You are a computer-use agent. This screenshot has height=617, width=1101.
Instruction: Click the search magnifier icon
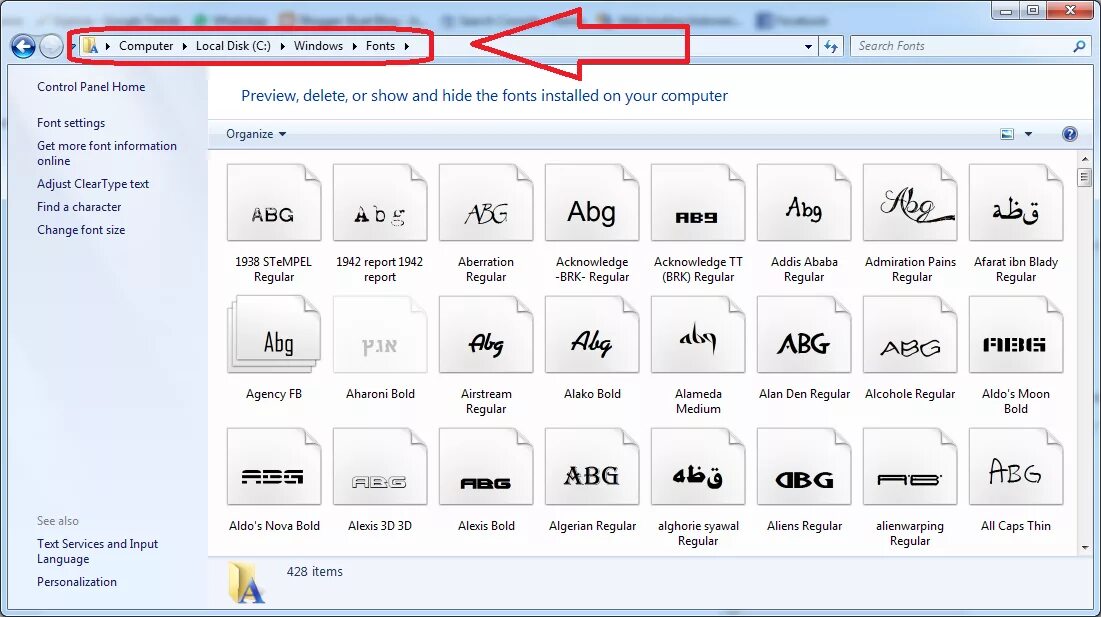[x=1079, y=46]
